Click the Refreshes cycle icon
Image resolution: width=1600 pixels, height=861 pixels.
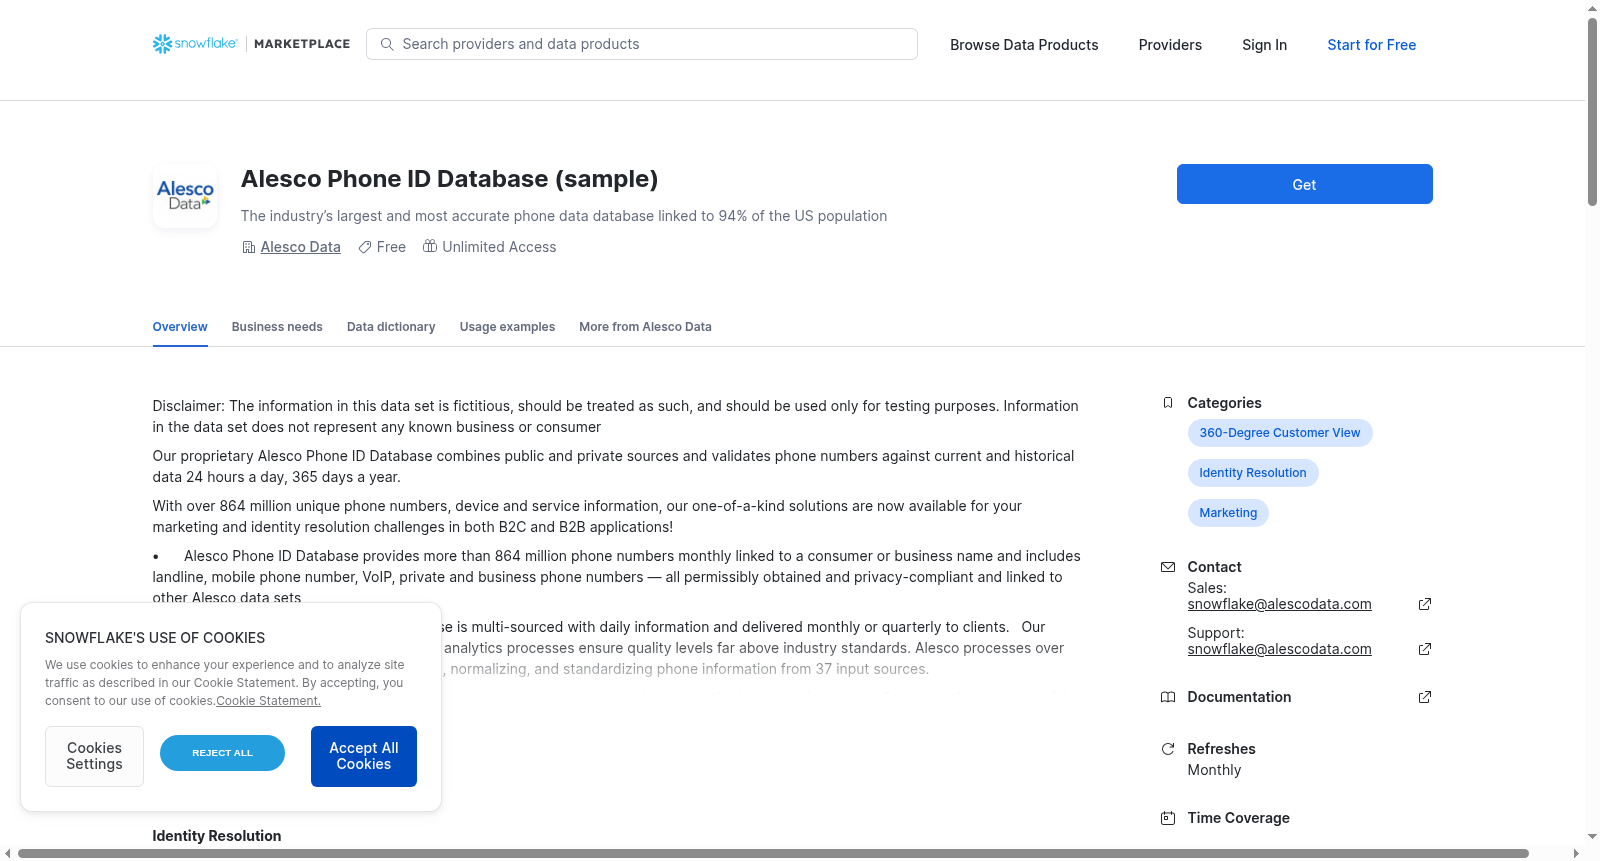(x=1167, y=749)
